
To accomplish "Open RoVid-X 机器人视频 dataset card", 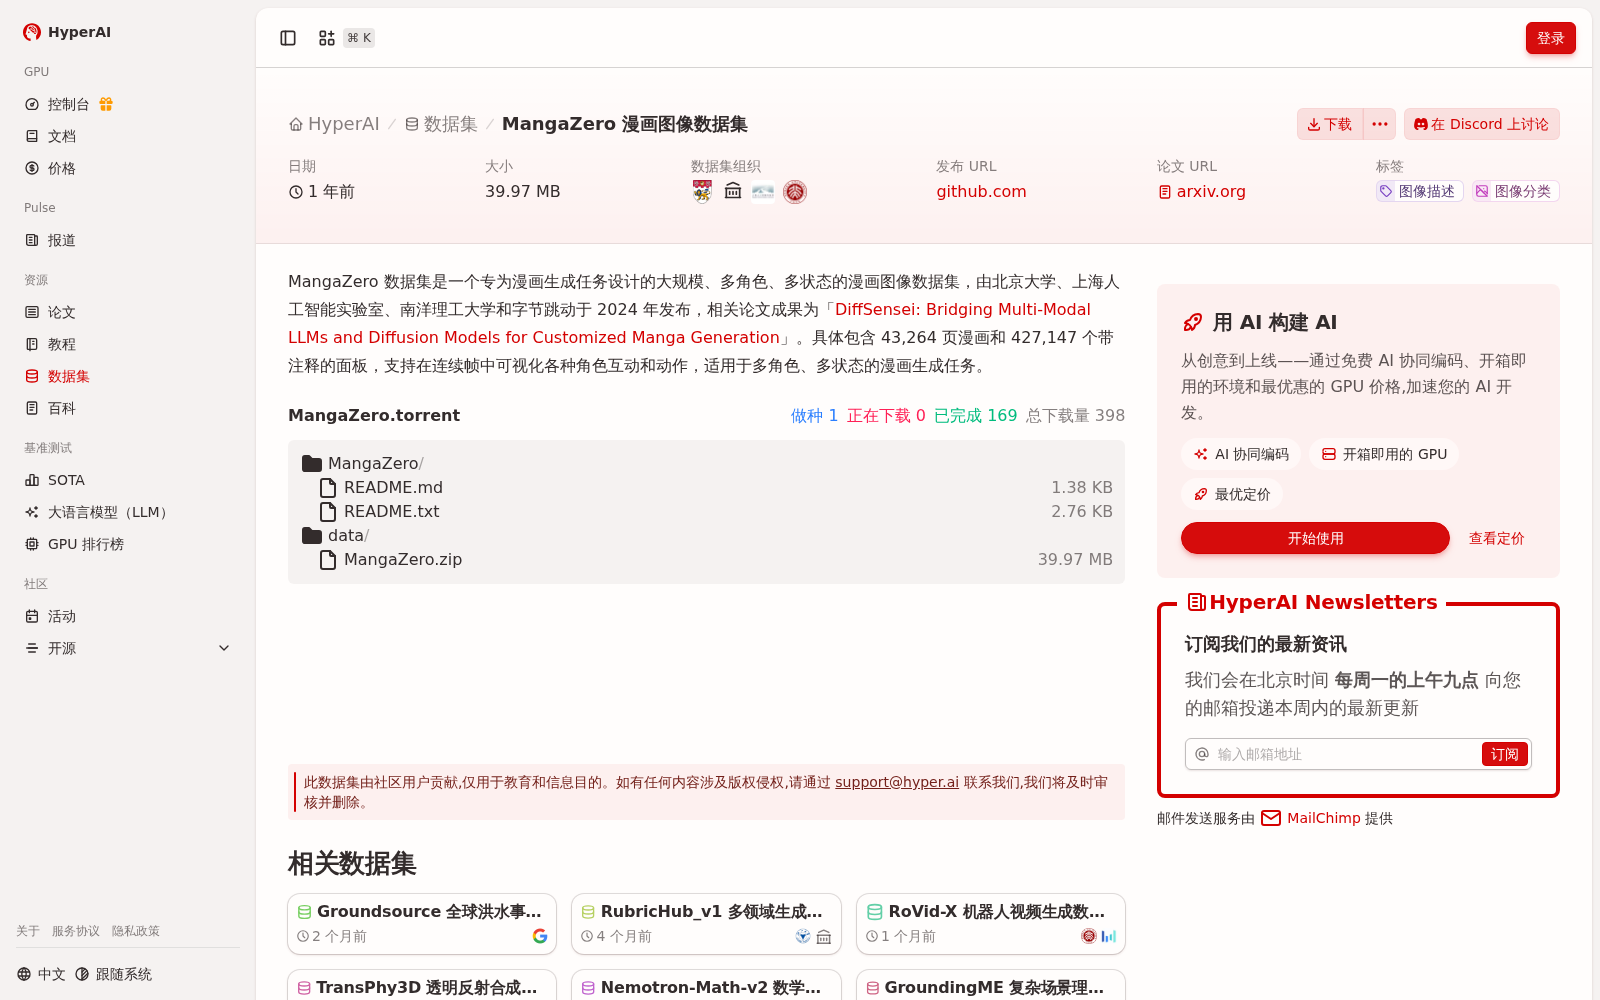I will coord(991,924).
